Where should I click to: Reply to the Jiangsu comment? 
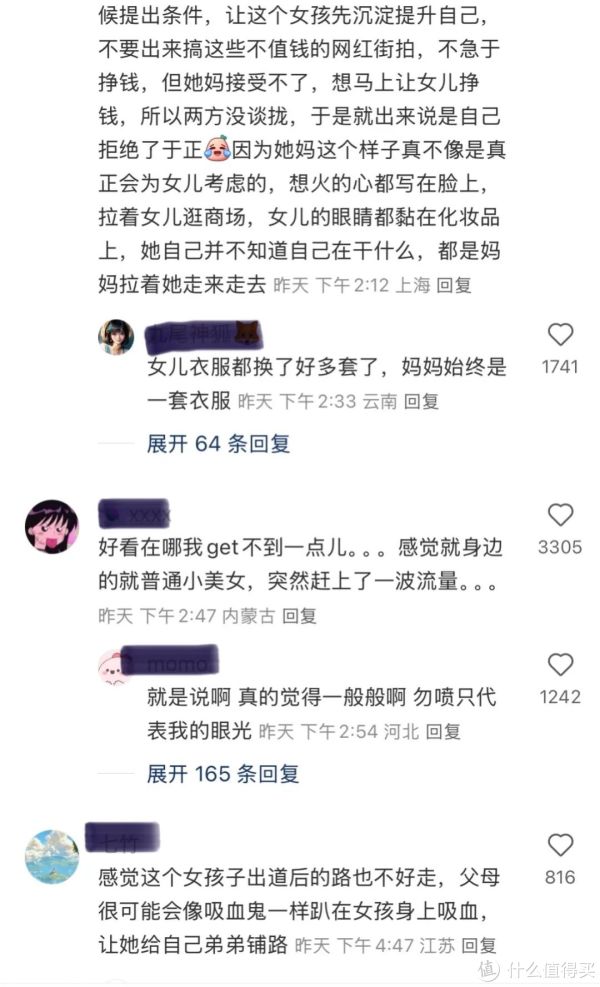(478, 945)
